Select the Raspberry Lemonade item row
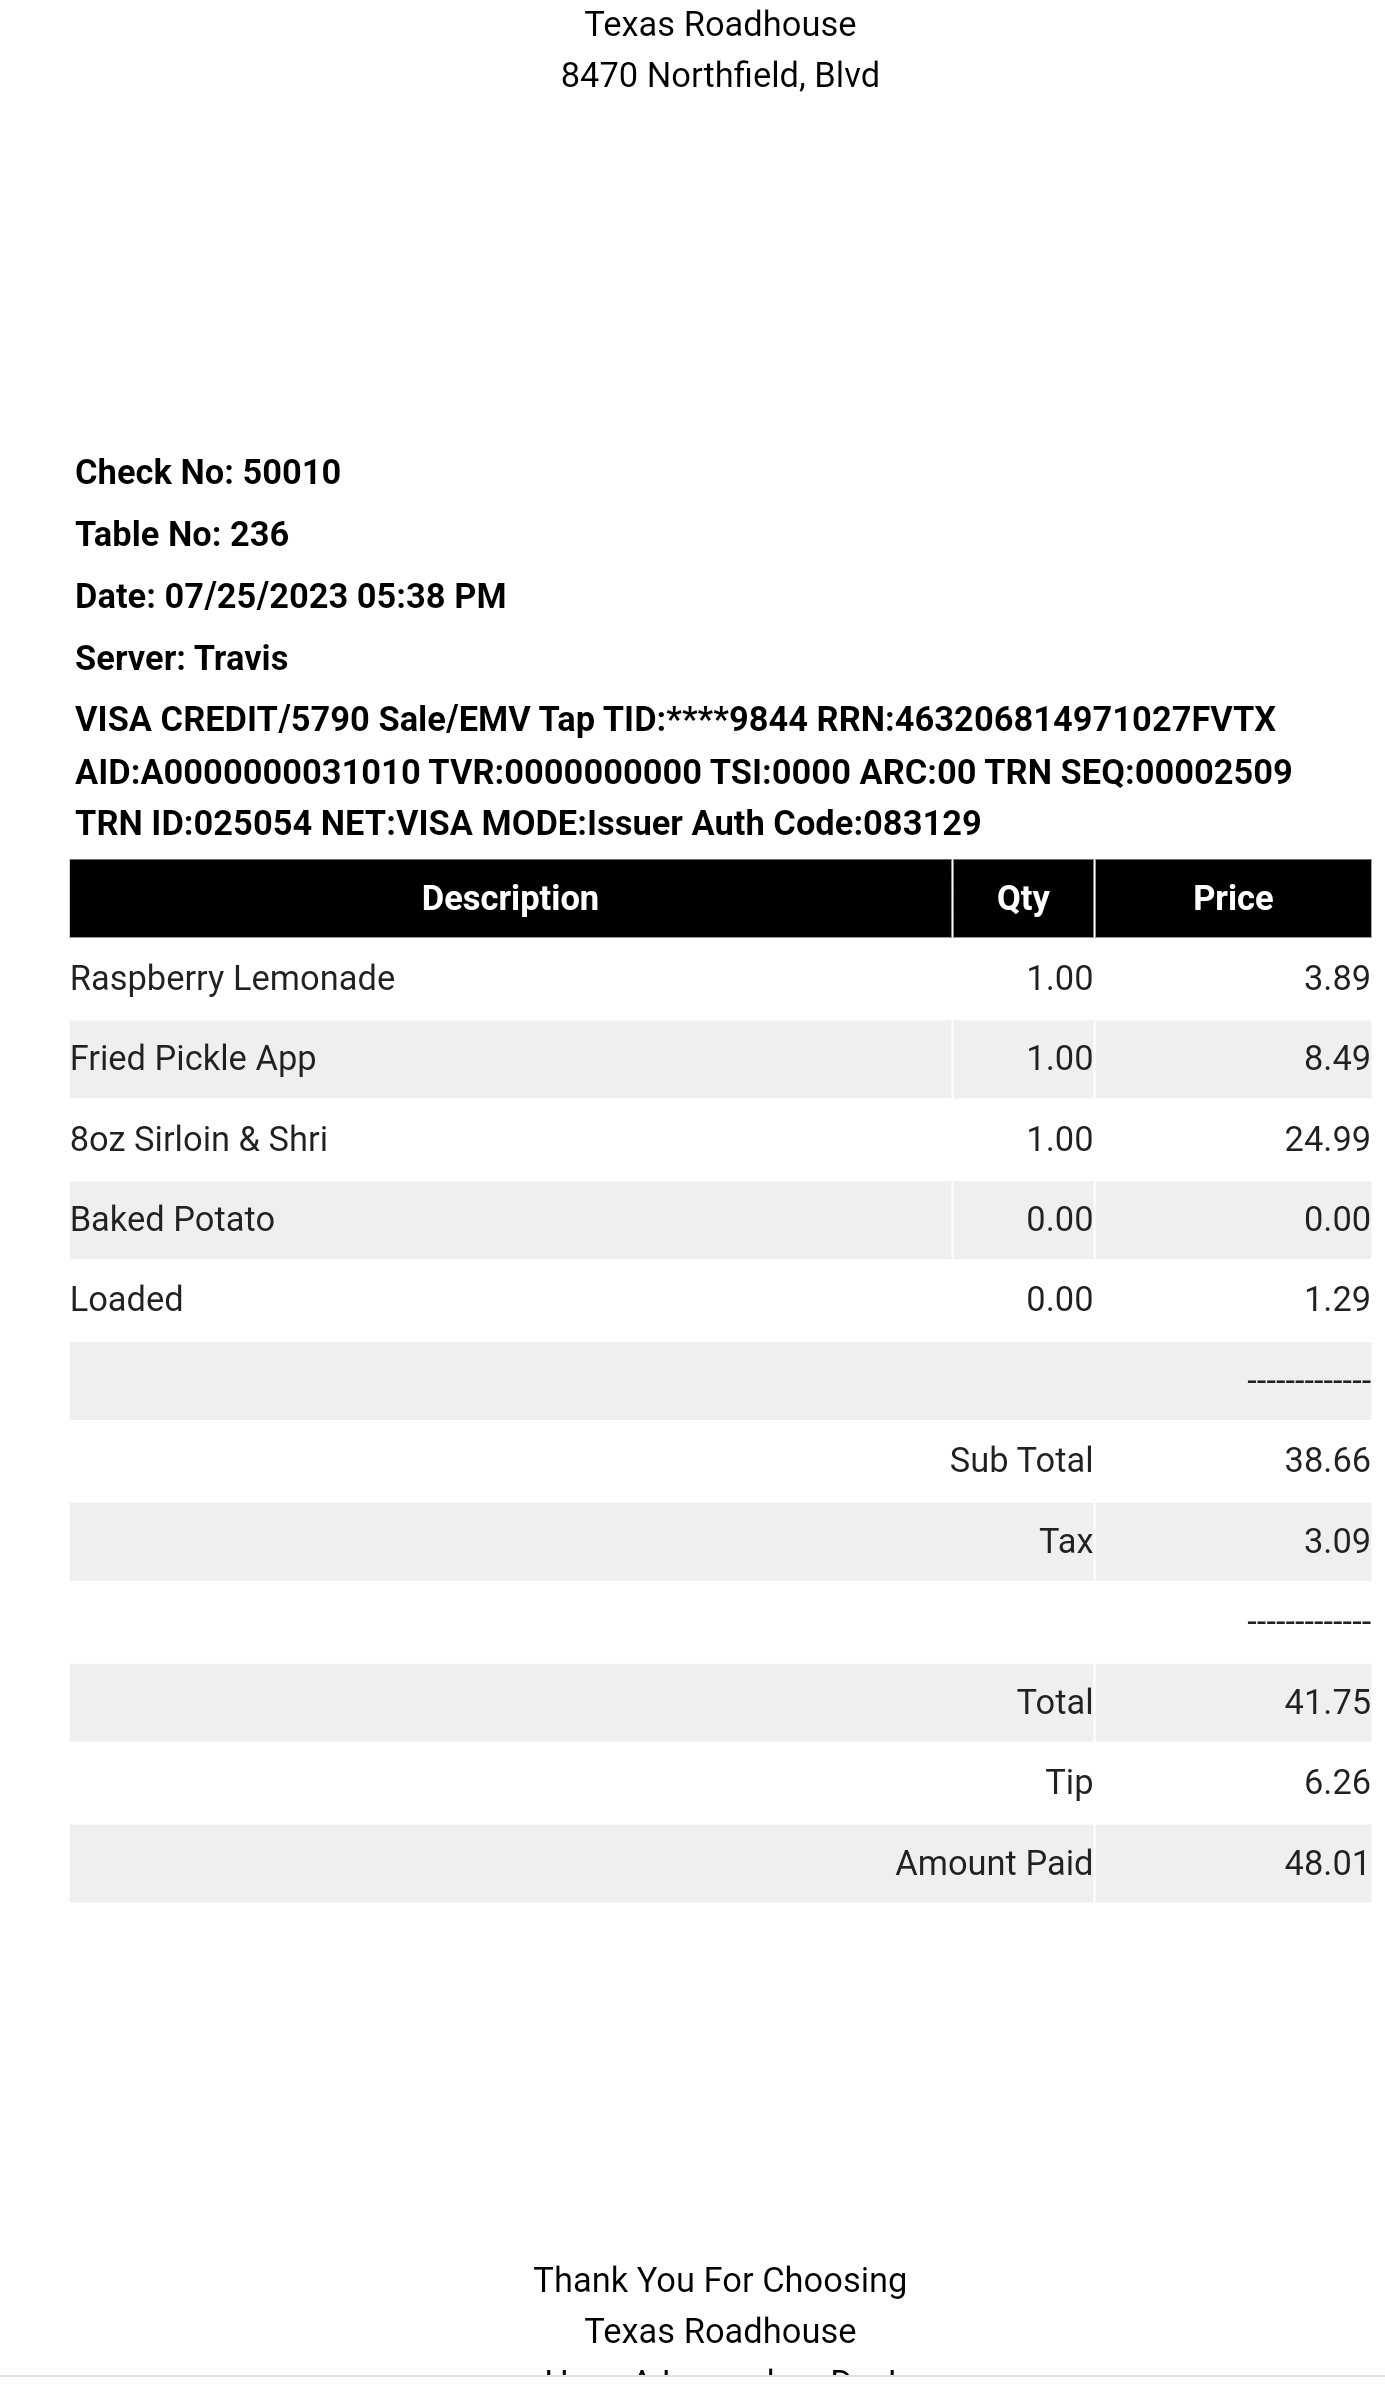Image resolution: width=1385 pixels, height=2388 pixels. pos(232,978)
